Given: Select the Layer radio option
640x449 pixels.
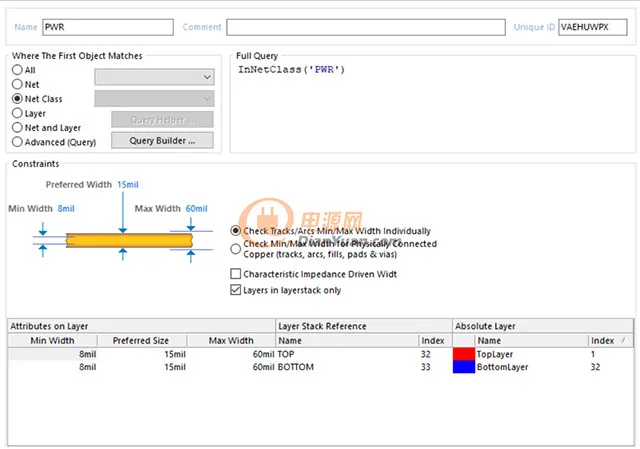Looking at the screenshot, I should pyautogui.click(x=17, y=114).
